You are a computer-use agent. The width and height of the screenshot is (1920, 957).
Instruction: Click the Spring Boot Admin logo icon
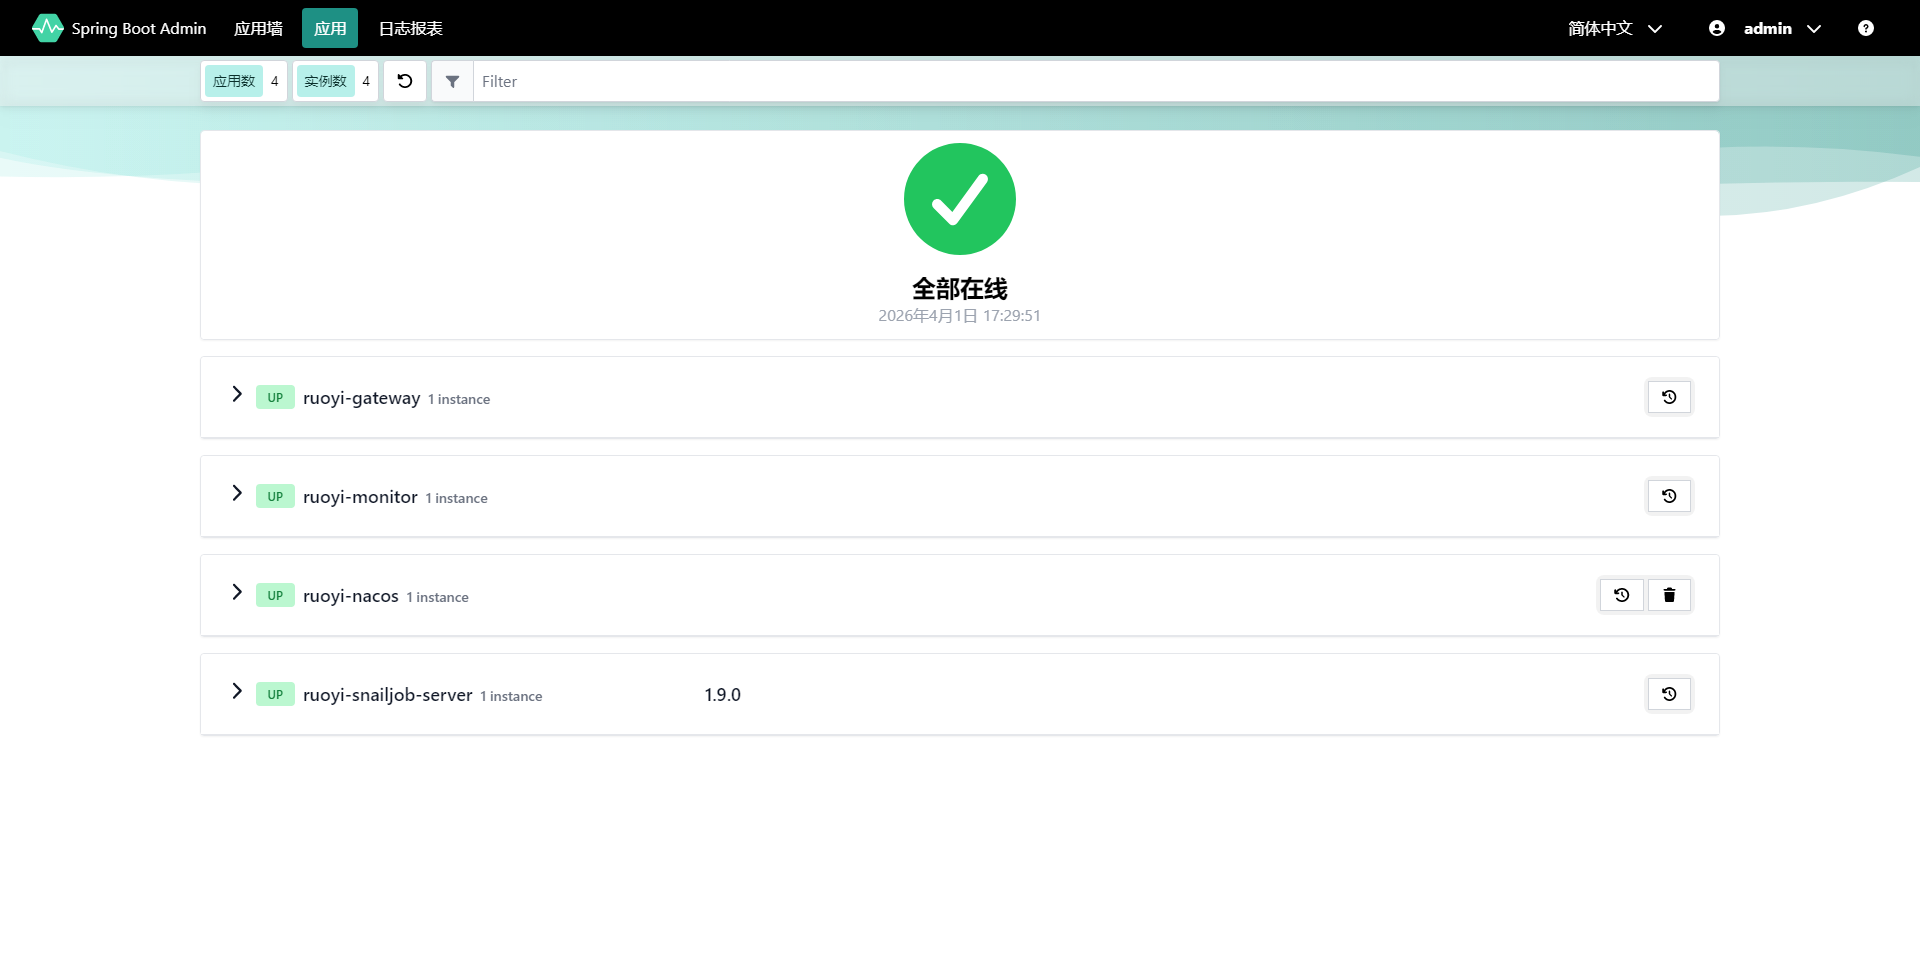coord(47,28)
